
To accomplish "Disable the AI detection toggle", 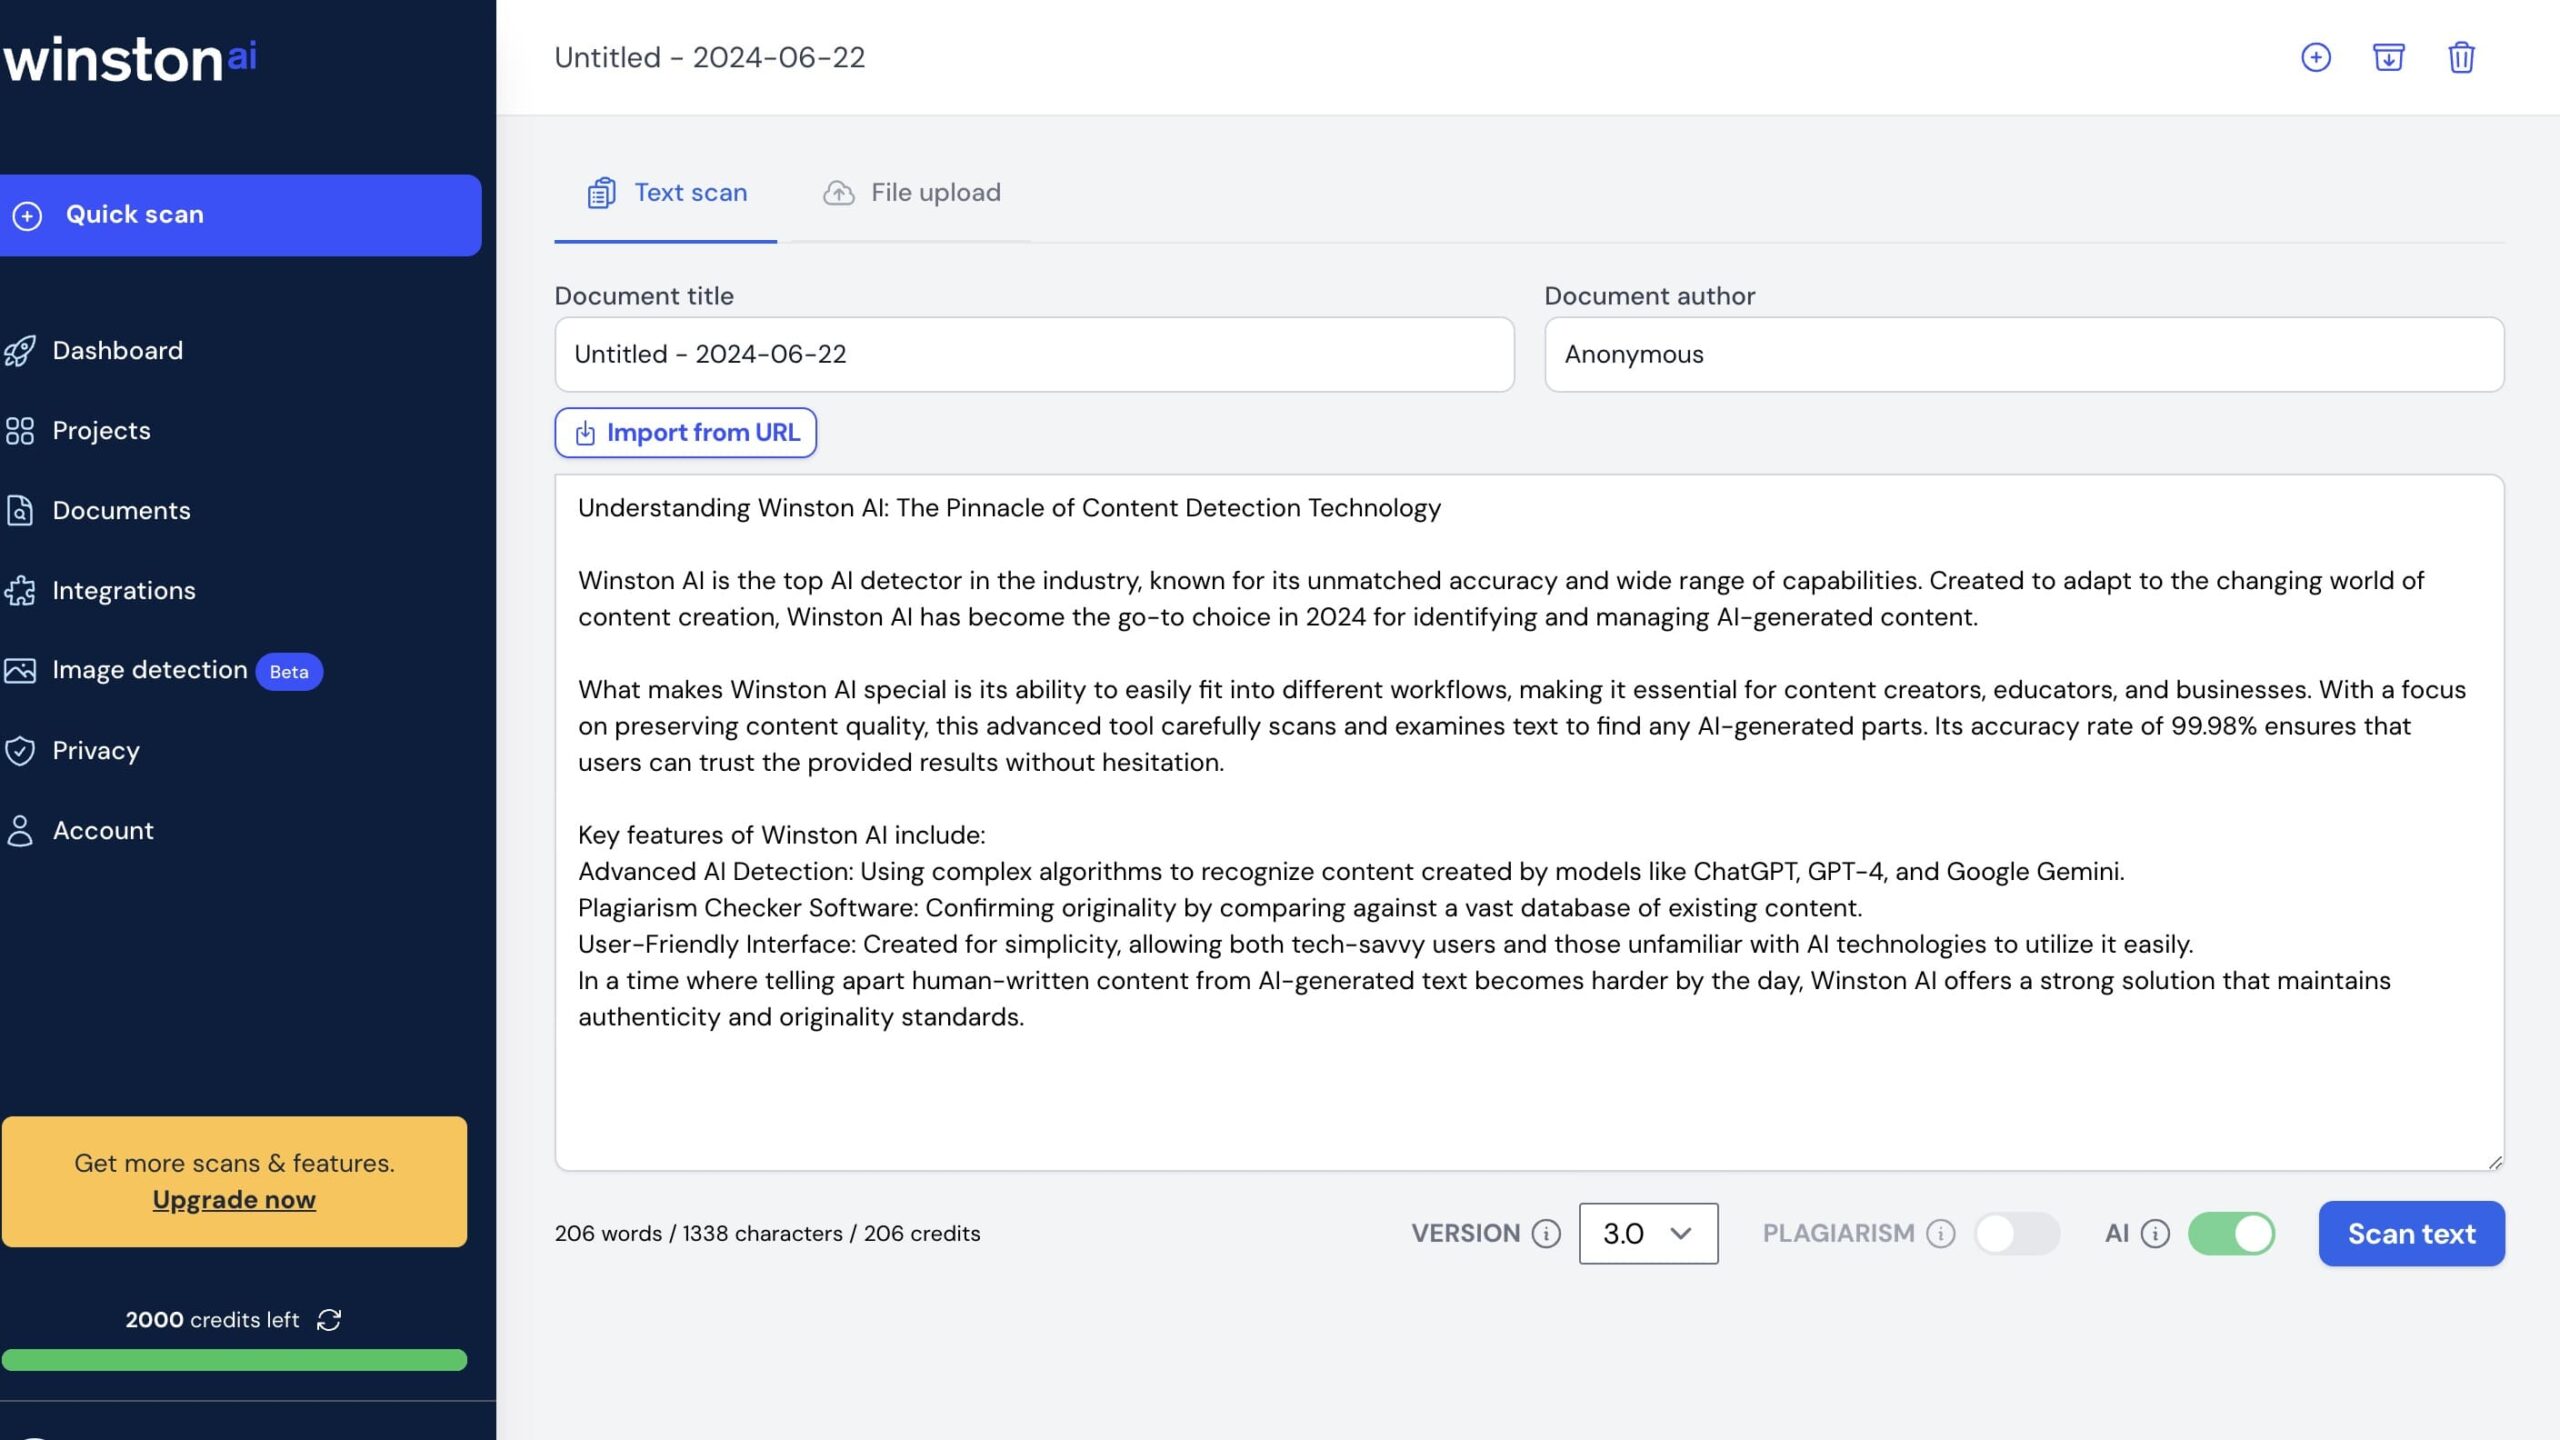I will pos(2231,1234).
